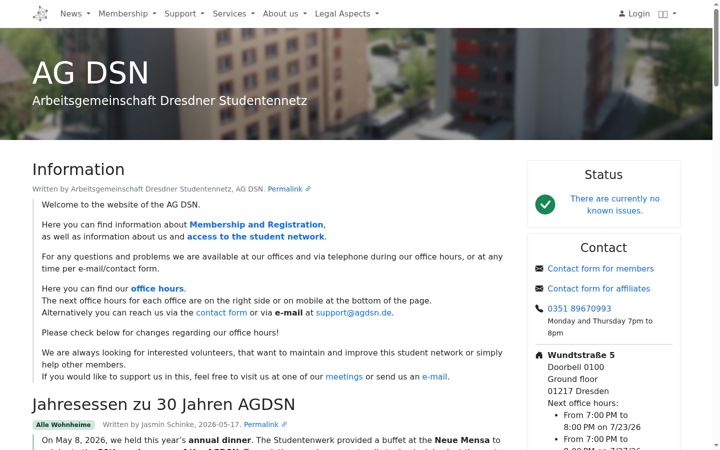Call the 0351 89670993 phone link
The image size is (720, 450).
click(x=579, y=309)
